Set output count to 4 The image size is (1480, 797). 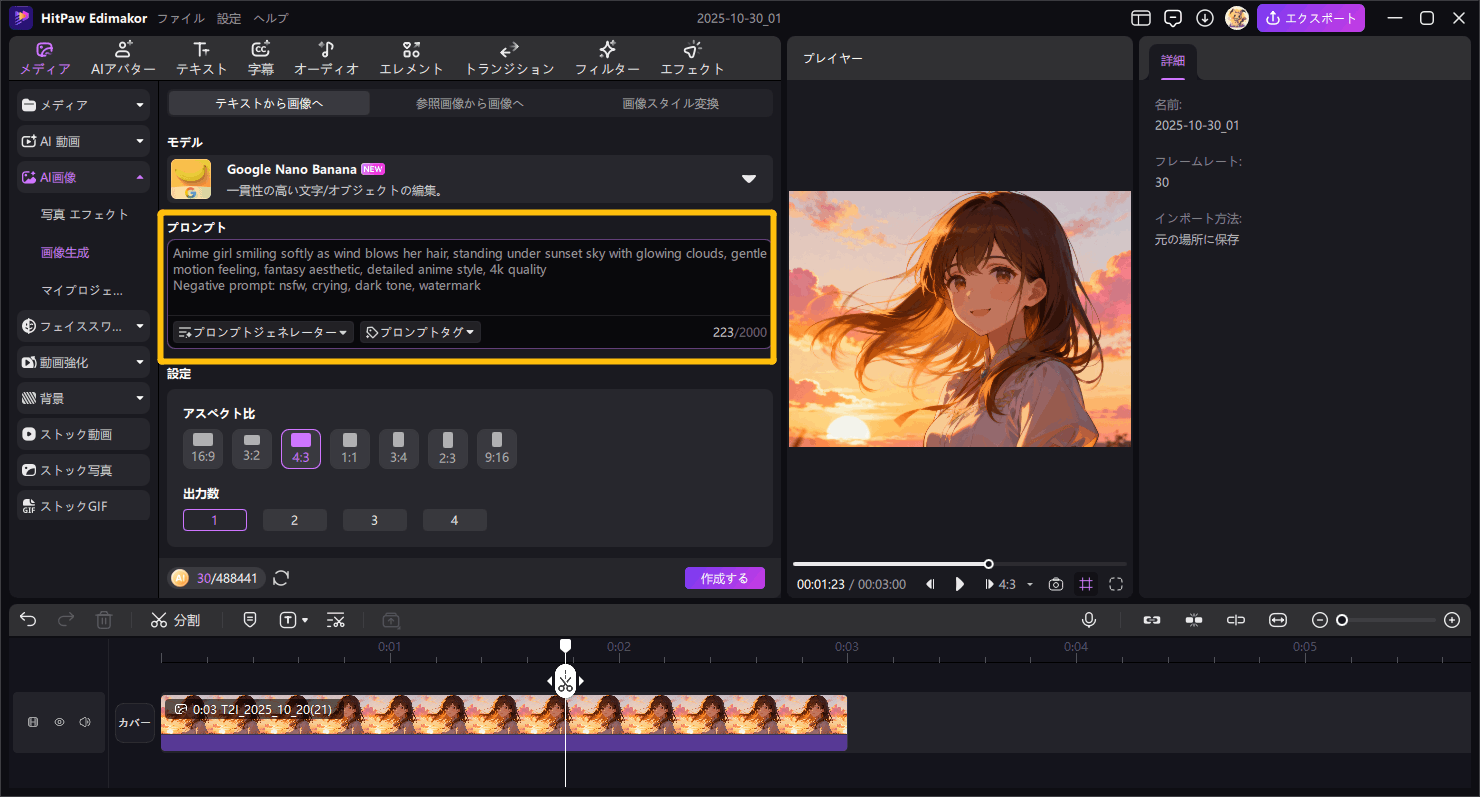(454, 520)
